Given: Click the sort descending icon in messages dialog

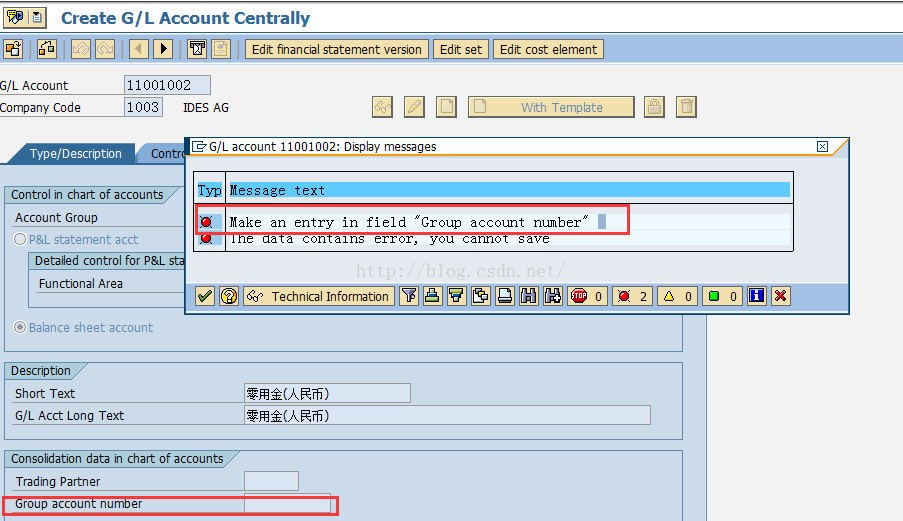Looking at the screenshot, I should coord(457,296).
